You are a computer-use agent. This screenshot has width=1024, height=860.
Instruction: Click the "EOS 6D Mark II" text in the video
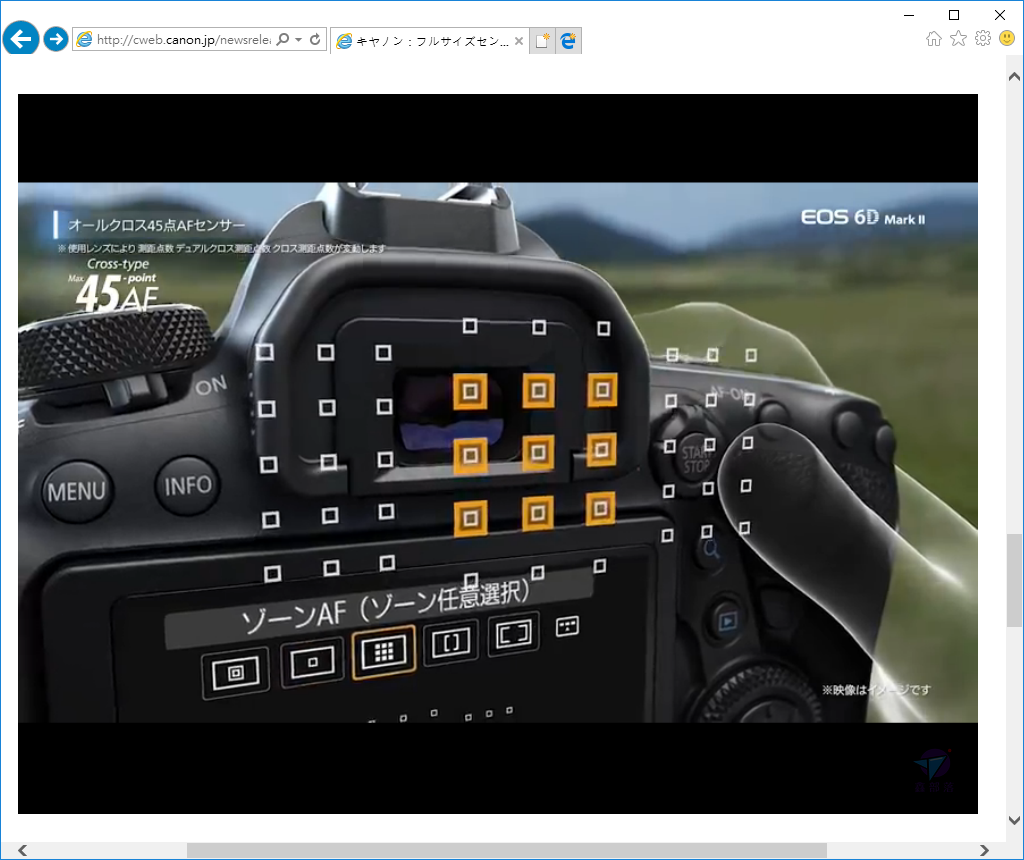[x=863, y=217]
